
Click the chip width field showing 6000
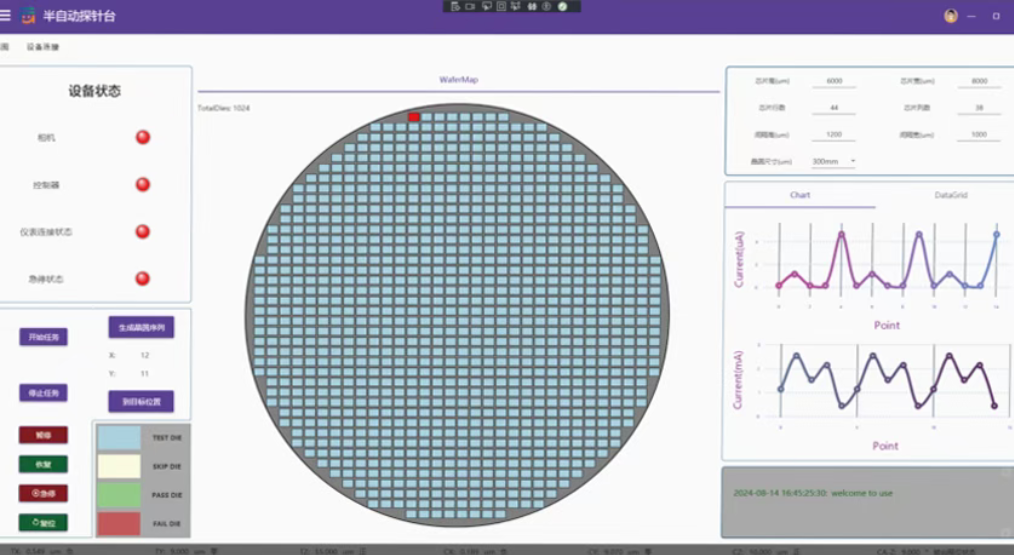[834, 81]
